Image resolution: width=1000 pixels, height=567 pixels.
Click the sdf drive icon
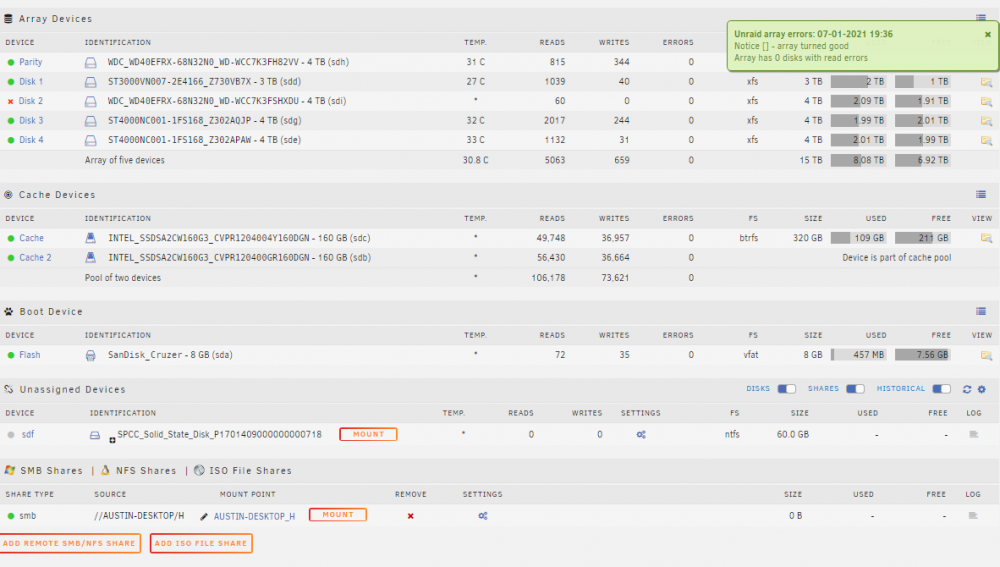click(x=94, y=435)
